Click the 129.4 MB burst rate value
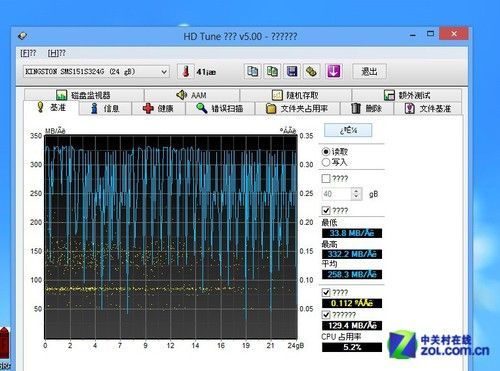Screen dimensions: 500x371 pyautogui.click(x=352, y=326)
